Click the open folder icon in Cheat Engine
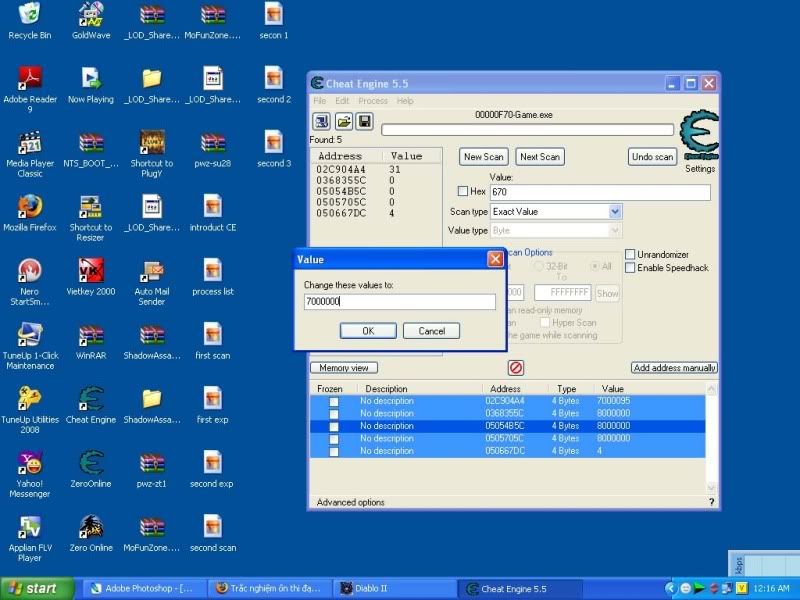The image size is (800, 600). (343, 121)
